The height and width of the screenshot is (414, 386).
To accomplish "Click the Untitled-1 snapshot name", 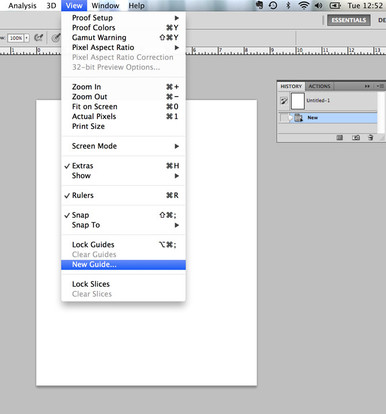I will point(318,100).
